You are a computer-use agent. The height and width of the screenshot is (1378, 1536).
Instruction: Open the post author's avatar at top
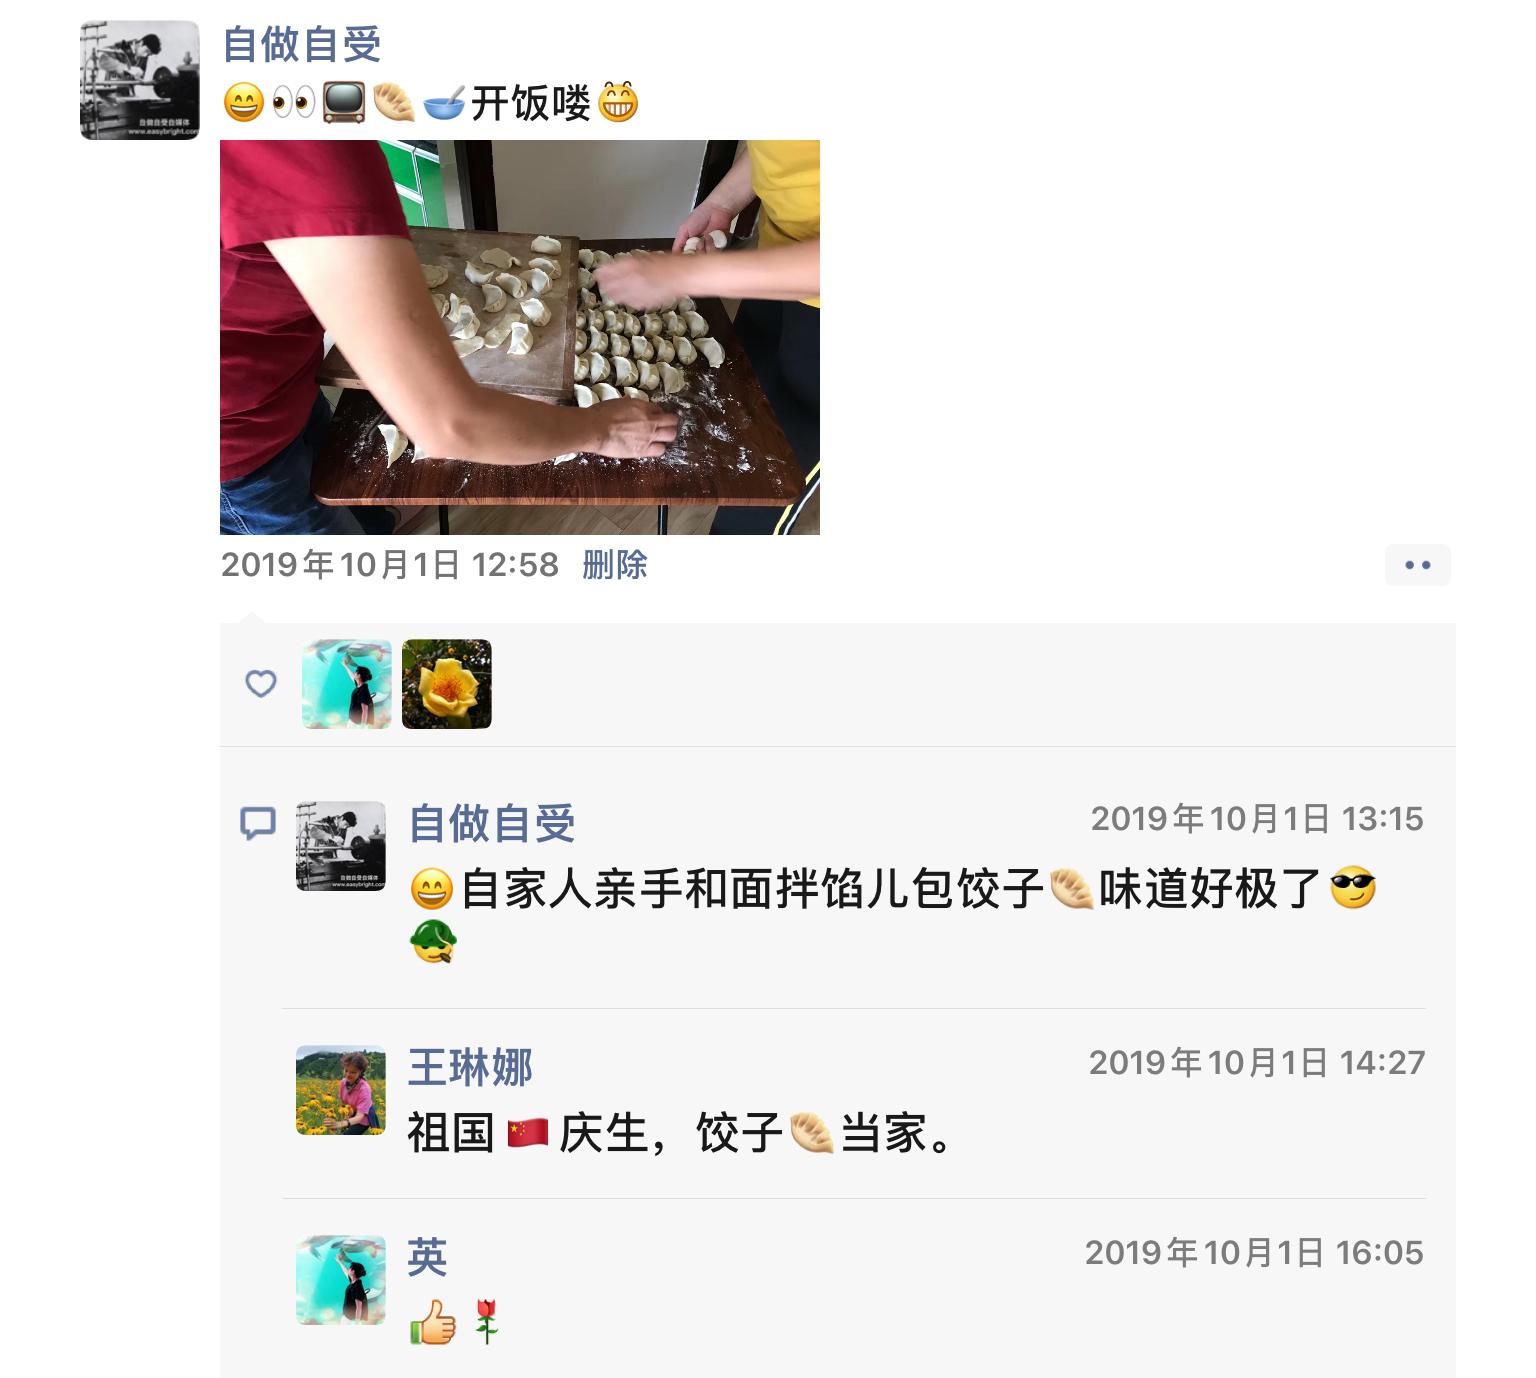point(140,80)
